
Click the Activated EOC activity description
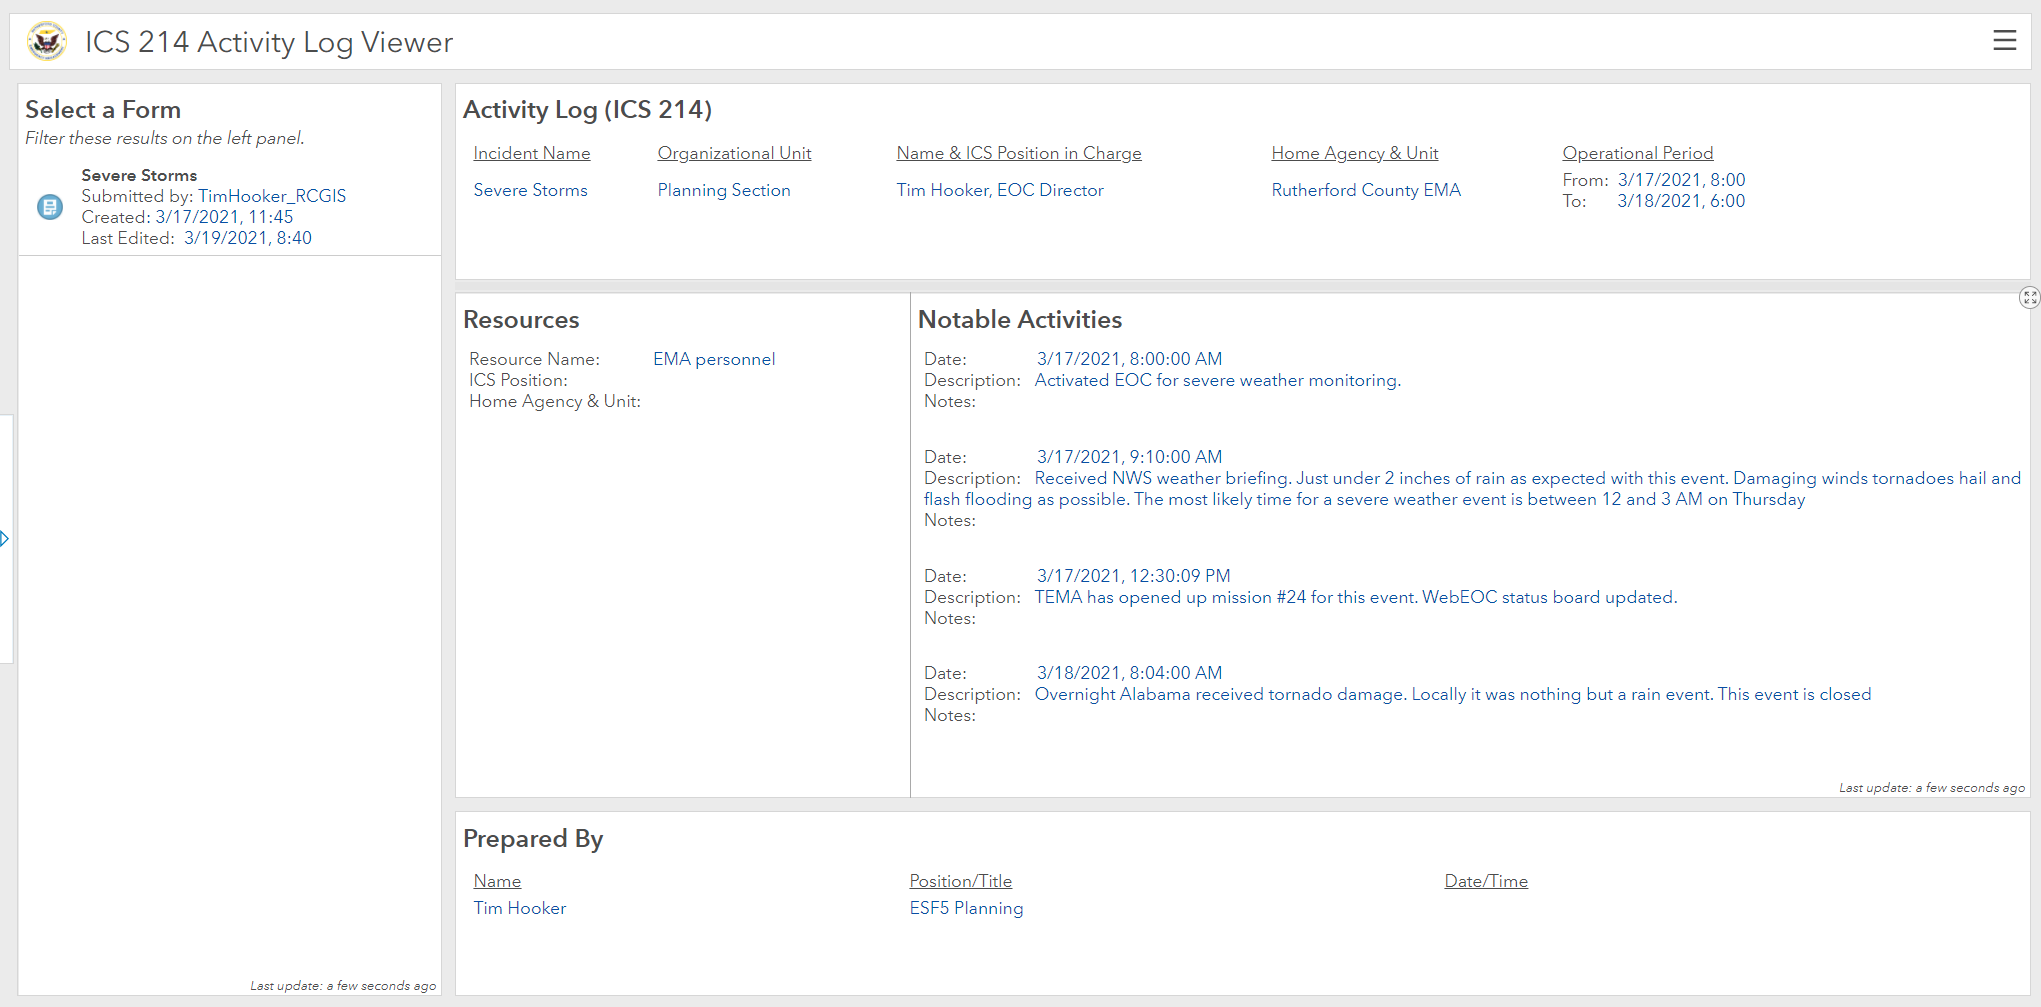[x=1217, y=380]
